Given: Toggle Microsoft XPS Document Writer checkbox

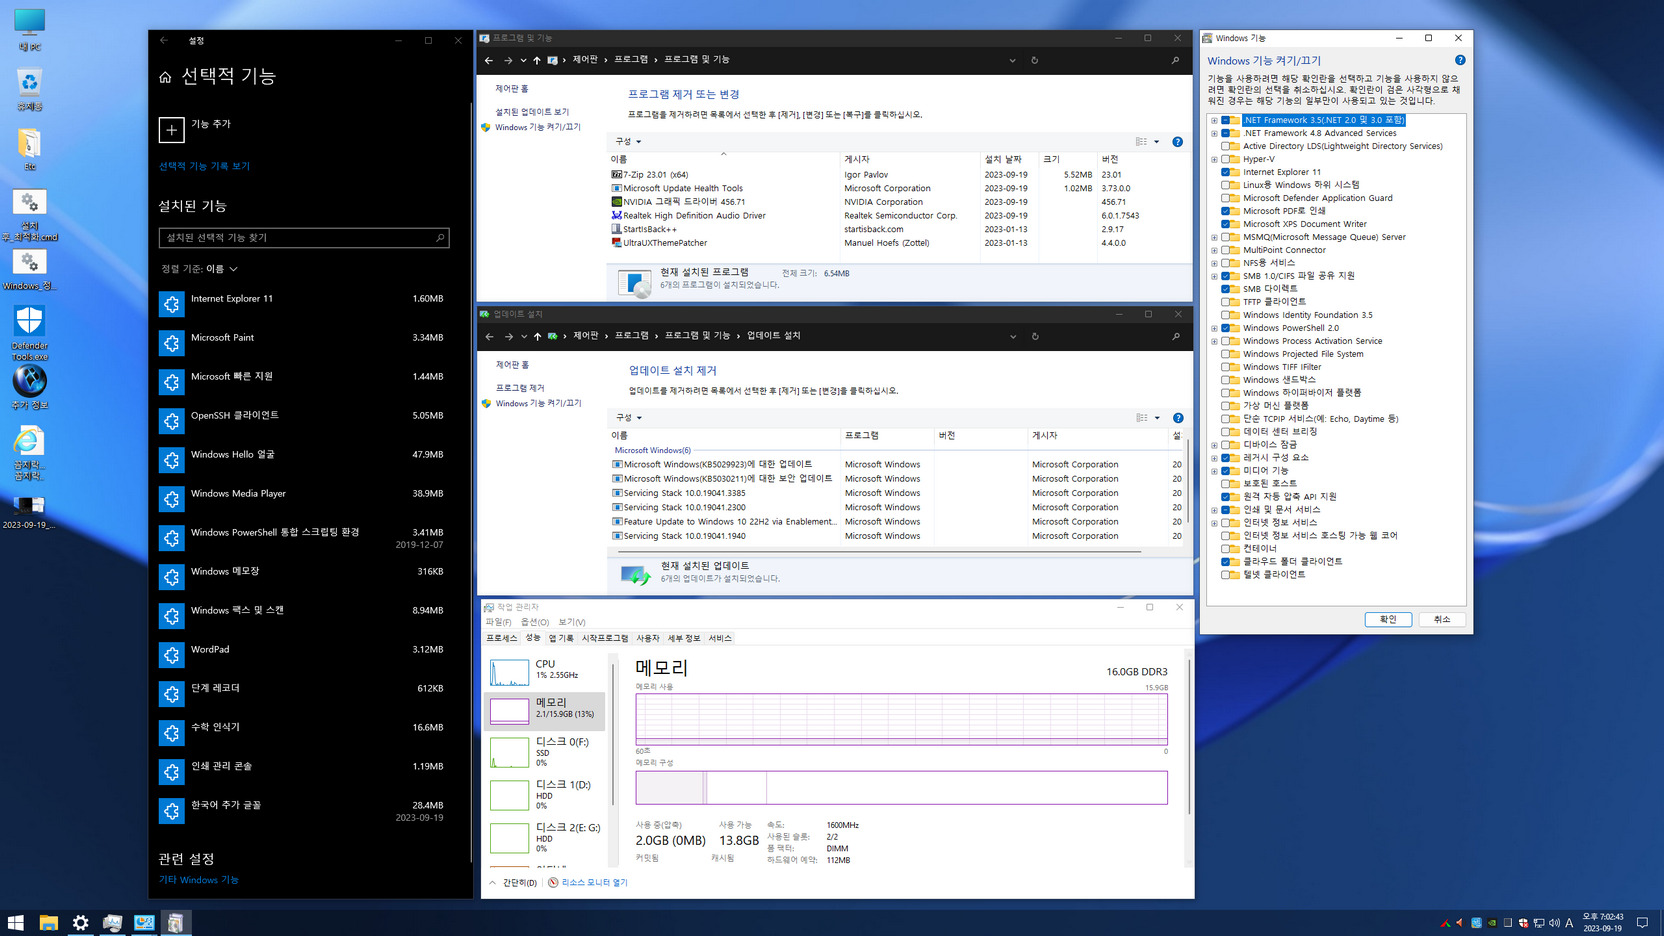Looking at the screenshot, I should 1226,224.
